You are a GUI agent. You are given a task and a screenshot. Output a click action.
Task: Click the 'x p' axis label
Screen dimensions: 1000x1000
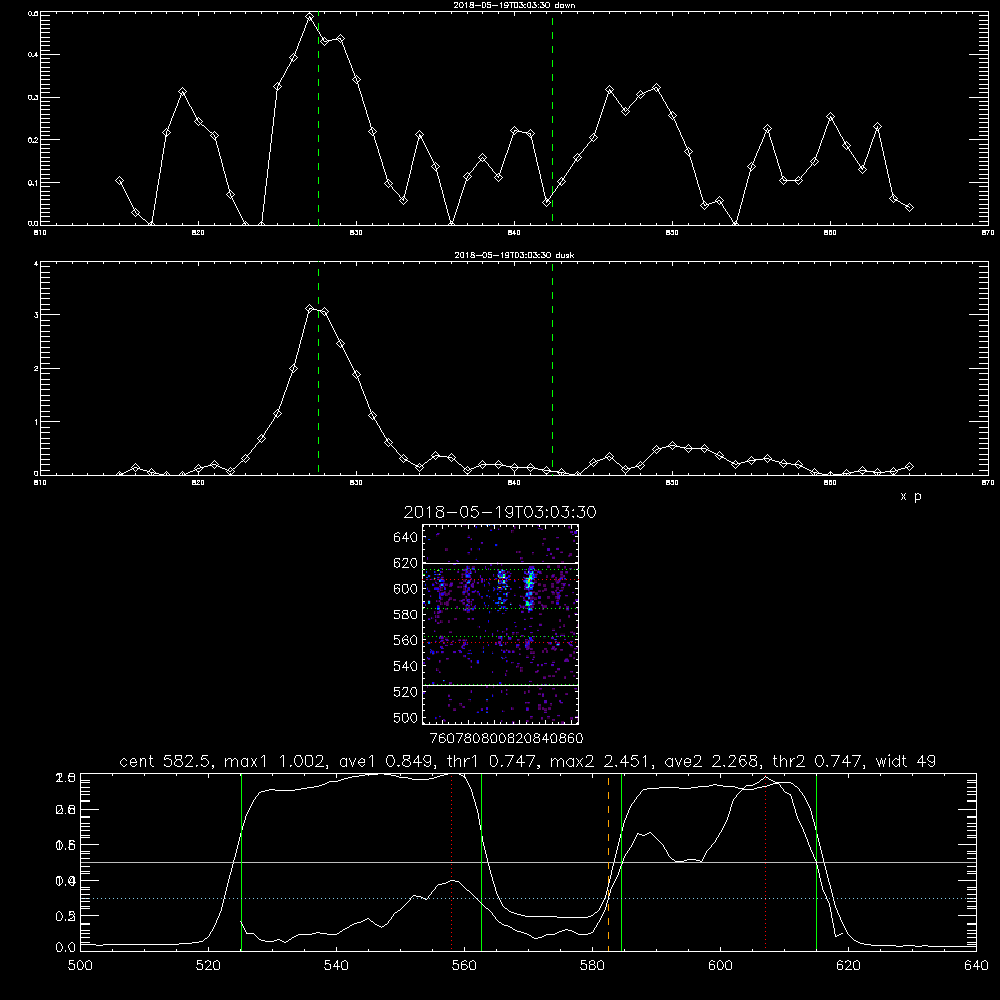point(911,496)
